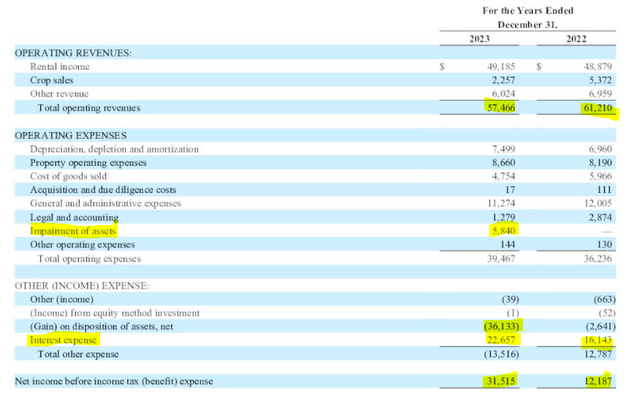Click legal and accounting value 2,874
The height and width of the screenshot is (399, 640).
pyautogui.click(x=600, y=217)
